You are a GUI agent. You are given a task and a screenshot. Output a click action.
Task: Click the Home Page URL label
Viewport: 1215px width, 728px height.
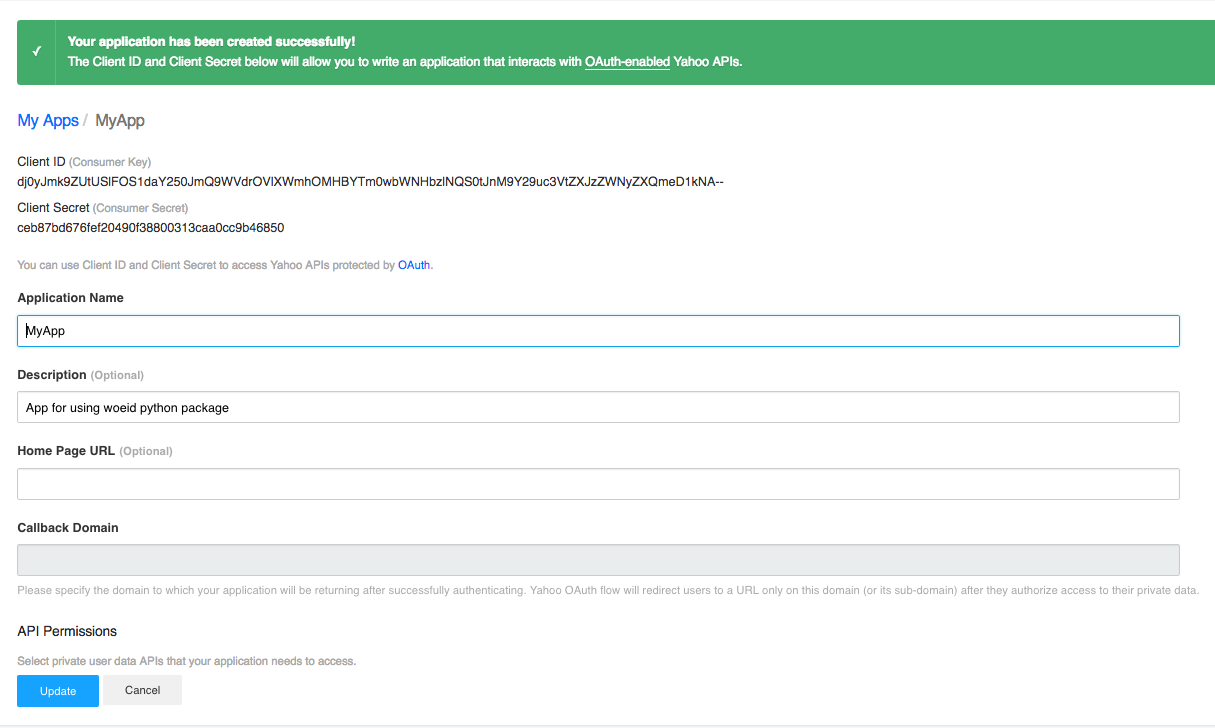coord(66,451)
